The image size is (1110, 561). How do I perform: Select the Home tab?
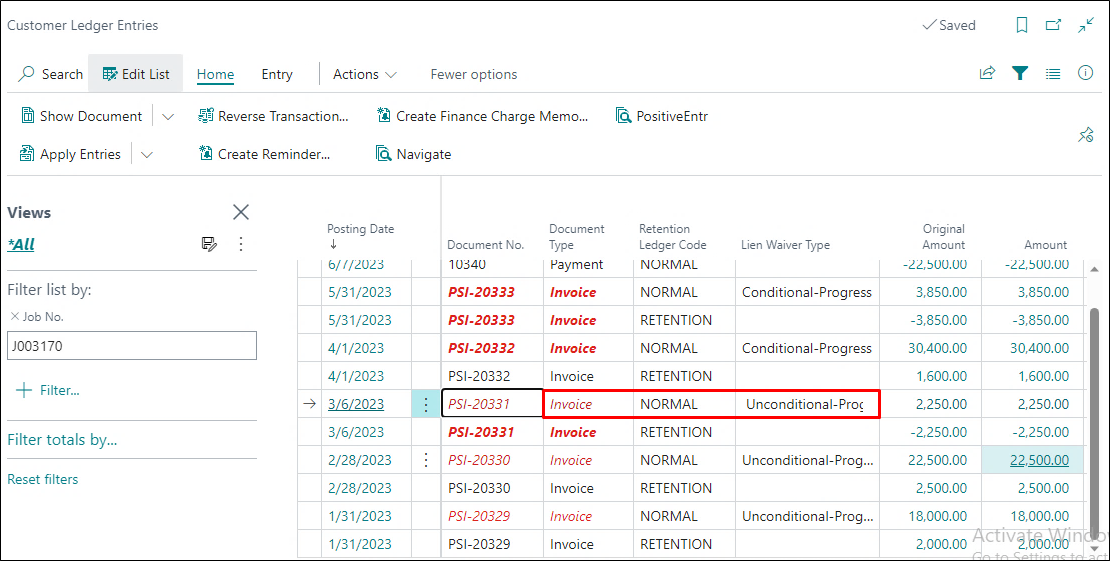[215, 74]
